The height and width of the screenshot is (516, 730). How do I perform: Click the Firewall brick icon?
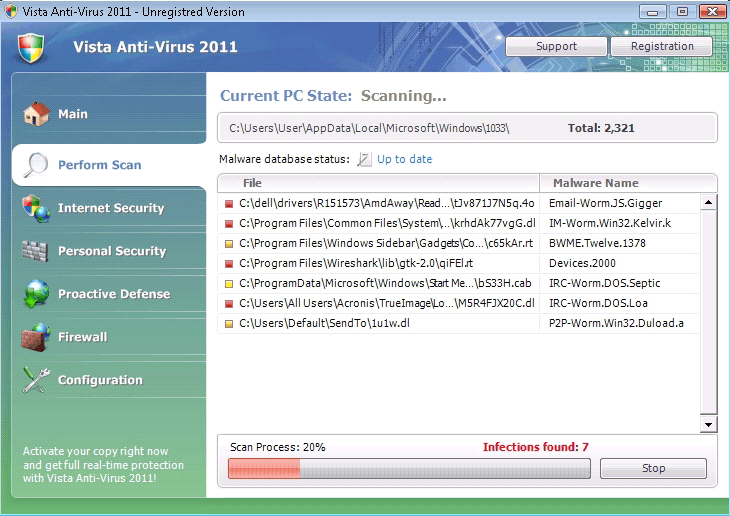point(36,337)
